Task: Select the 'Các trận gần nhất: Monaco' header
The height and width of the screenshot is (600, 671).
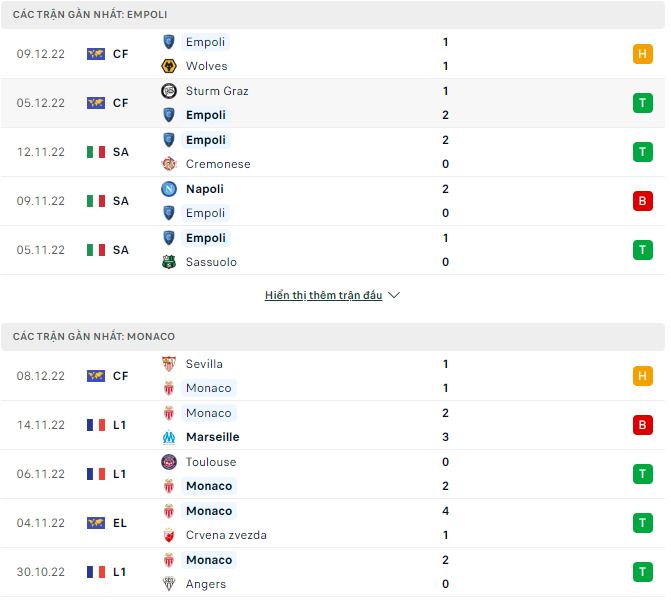Action: [94, 337]
